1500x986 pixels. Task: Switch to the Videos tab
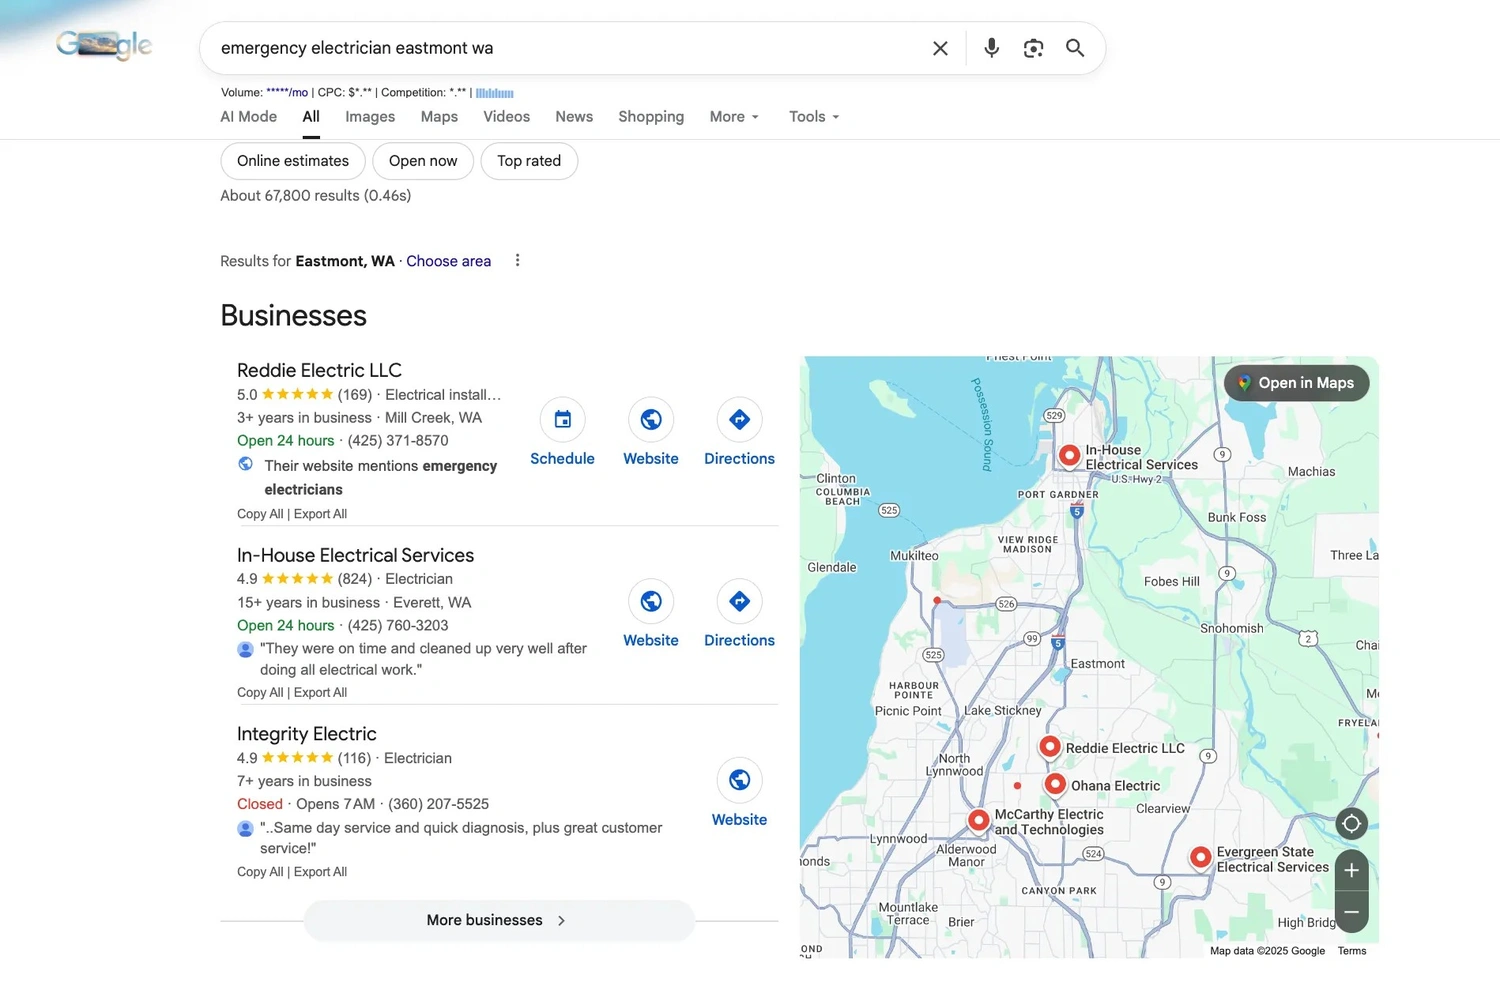(x=507, y=117)
